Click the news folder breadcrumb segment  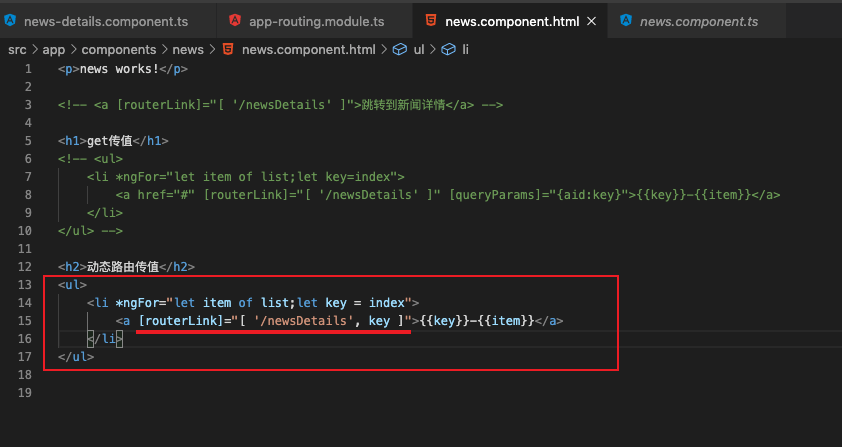coord(188,50)
